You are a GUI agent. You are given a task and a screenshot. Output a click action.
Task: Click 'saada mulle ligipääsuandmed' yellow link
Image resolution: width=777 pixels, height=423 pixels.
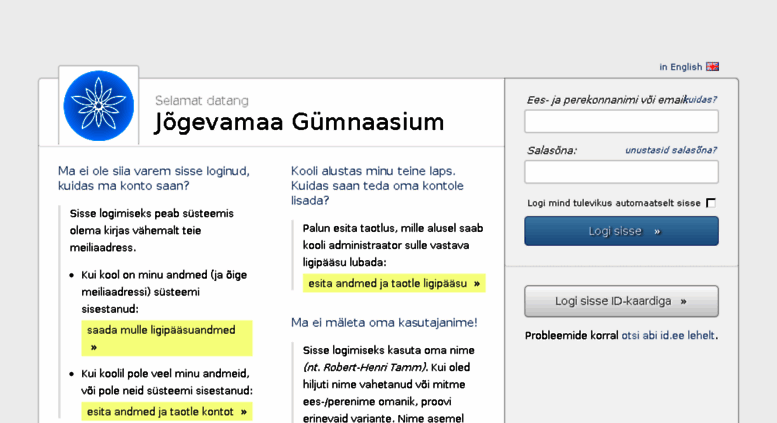[x=166, y=338]
